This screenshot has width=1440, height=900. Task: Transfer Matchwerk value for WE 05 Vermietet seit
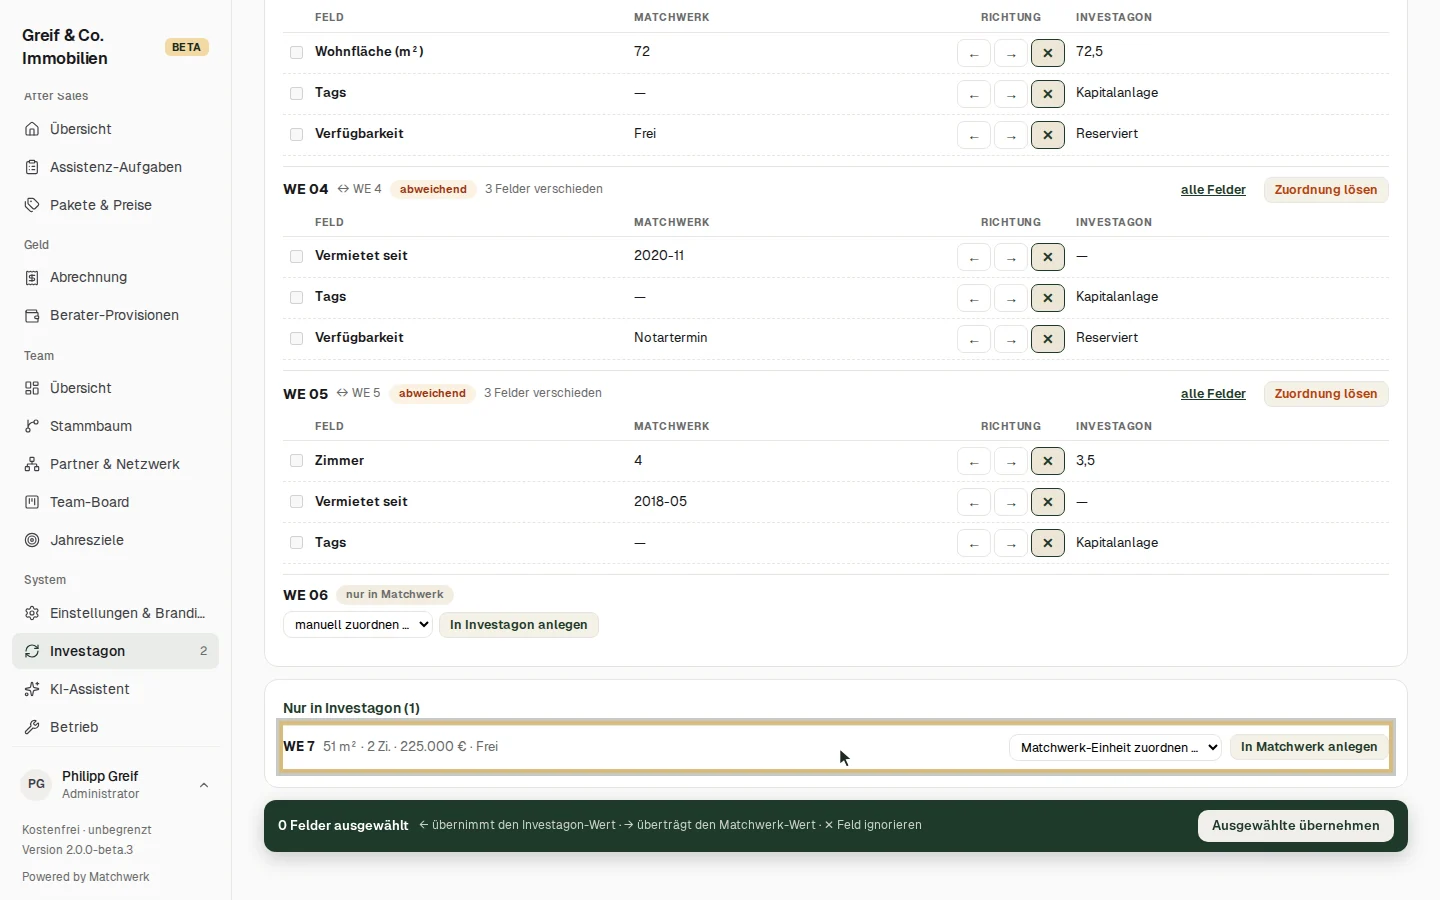pos(1011,503)
